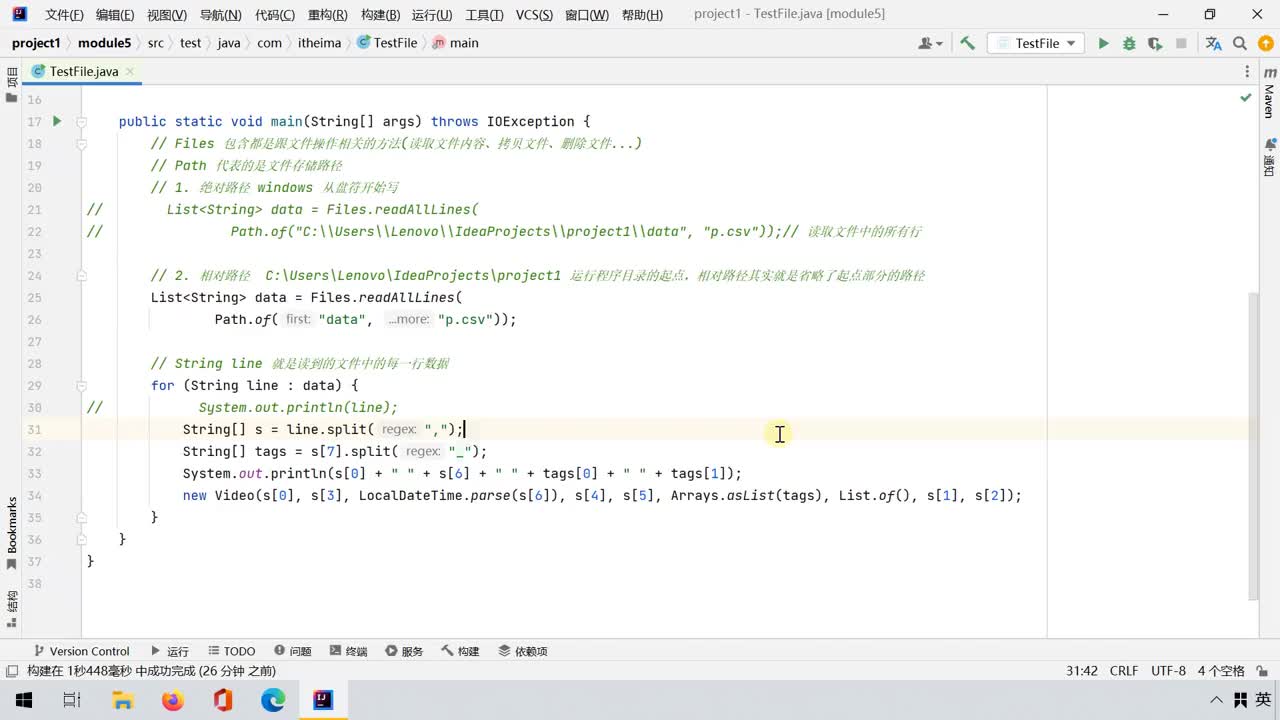
Task: Change UTF-8 file encoding in status bar
Action: point(1168,671)
